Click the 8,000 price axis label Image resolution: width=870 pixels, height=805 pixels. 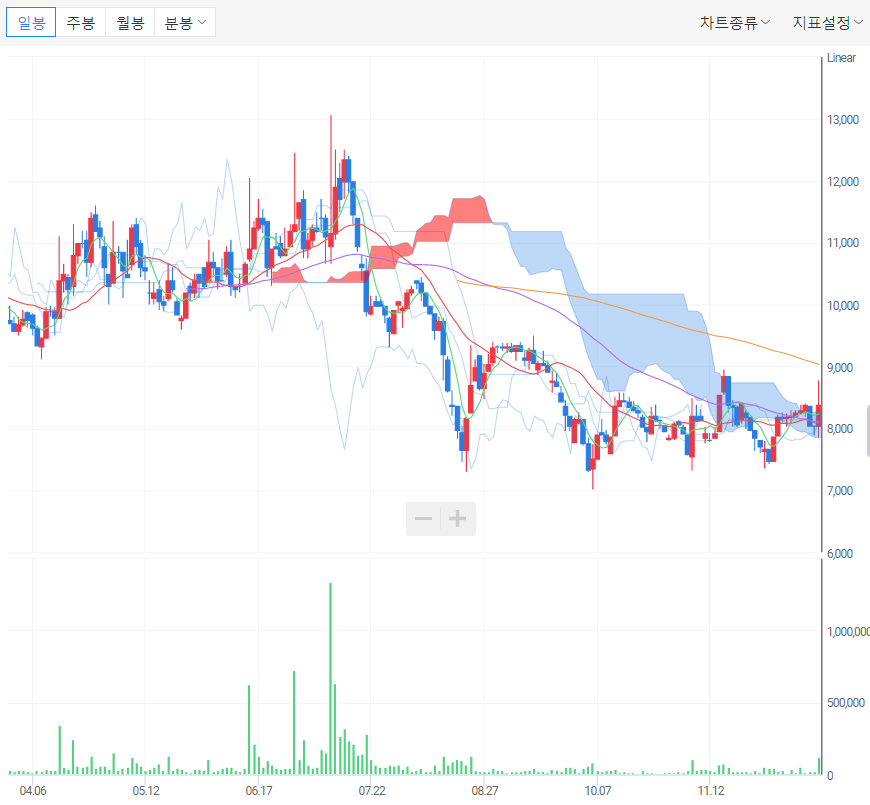pyautogui.click(x=840, y=429)
